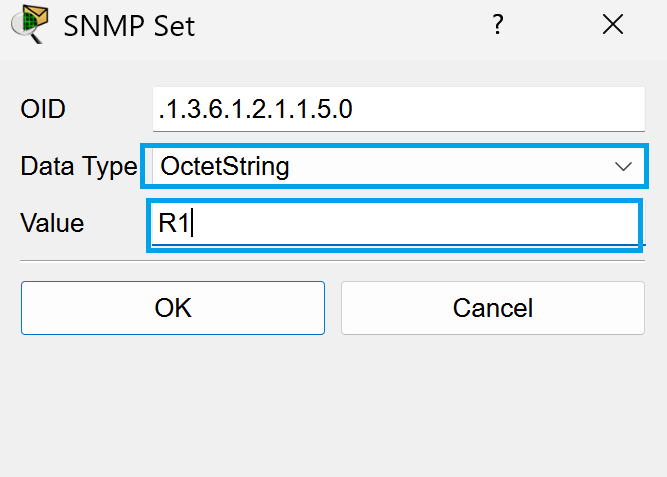Click the OID label
Viewport: 667px width, 477px height.
pos(43,109)
